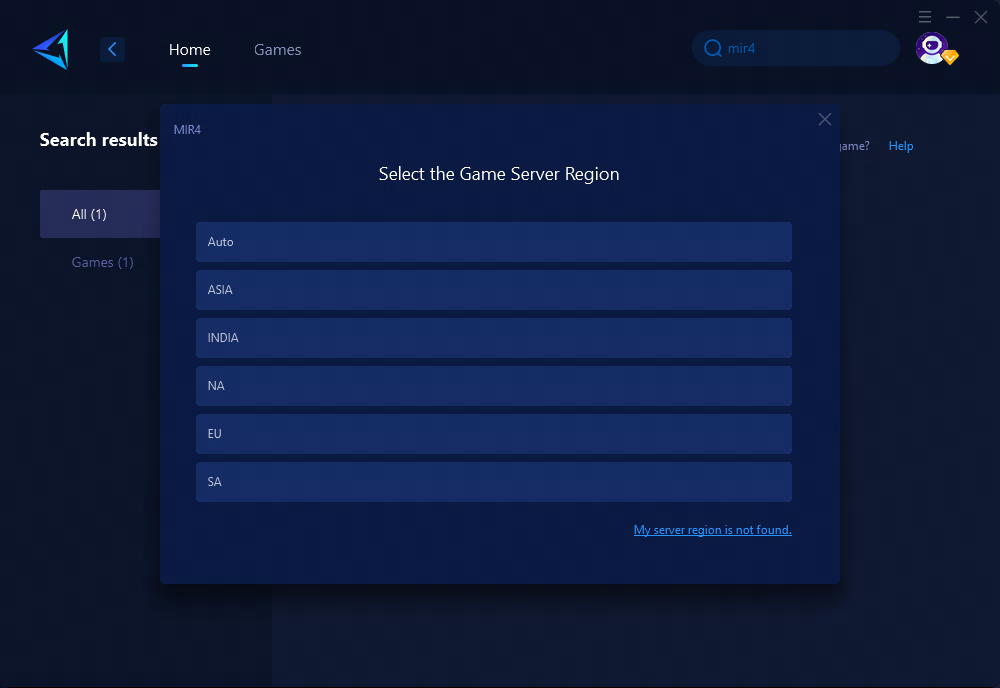This screenshot has height=688, width=1000.
Task: Switch to the Games tab
Action: pyautogui.click(x=277, y=50)
